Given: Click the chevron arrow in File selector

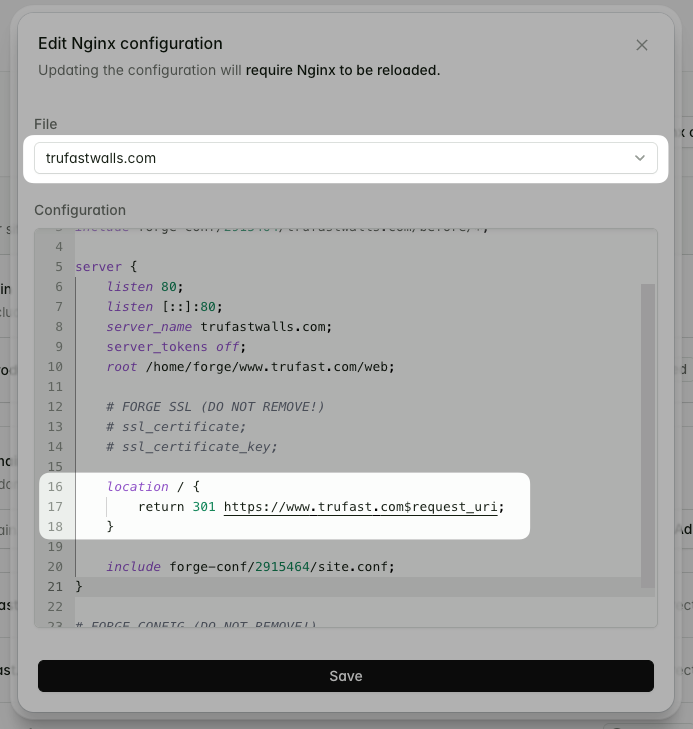Looking at the screenshot, I should [x=640, y=158].
